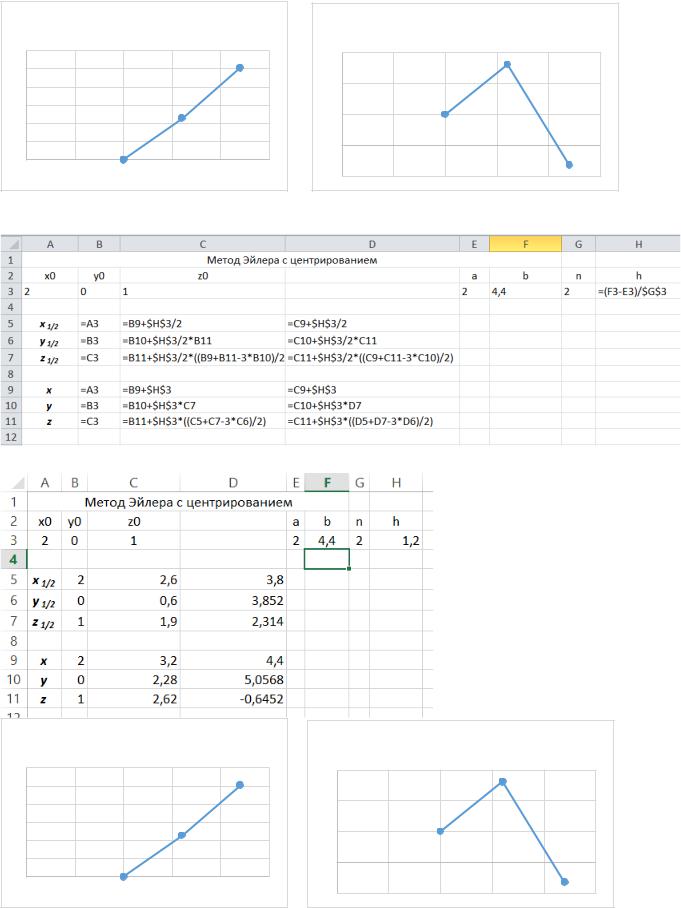This screenshot has height=908, width=681.
Task: Click highest point of rising chart above formula sheet
Action: [x=240, y=68]
